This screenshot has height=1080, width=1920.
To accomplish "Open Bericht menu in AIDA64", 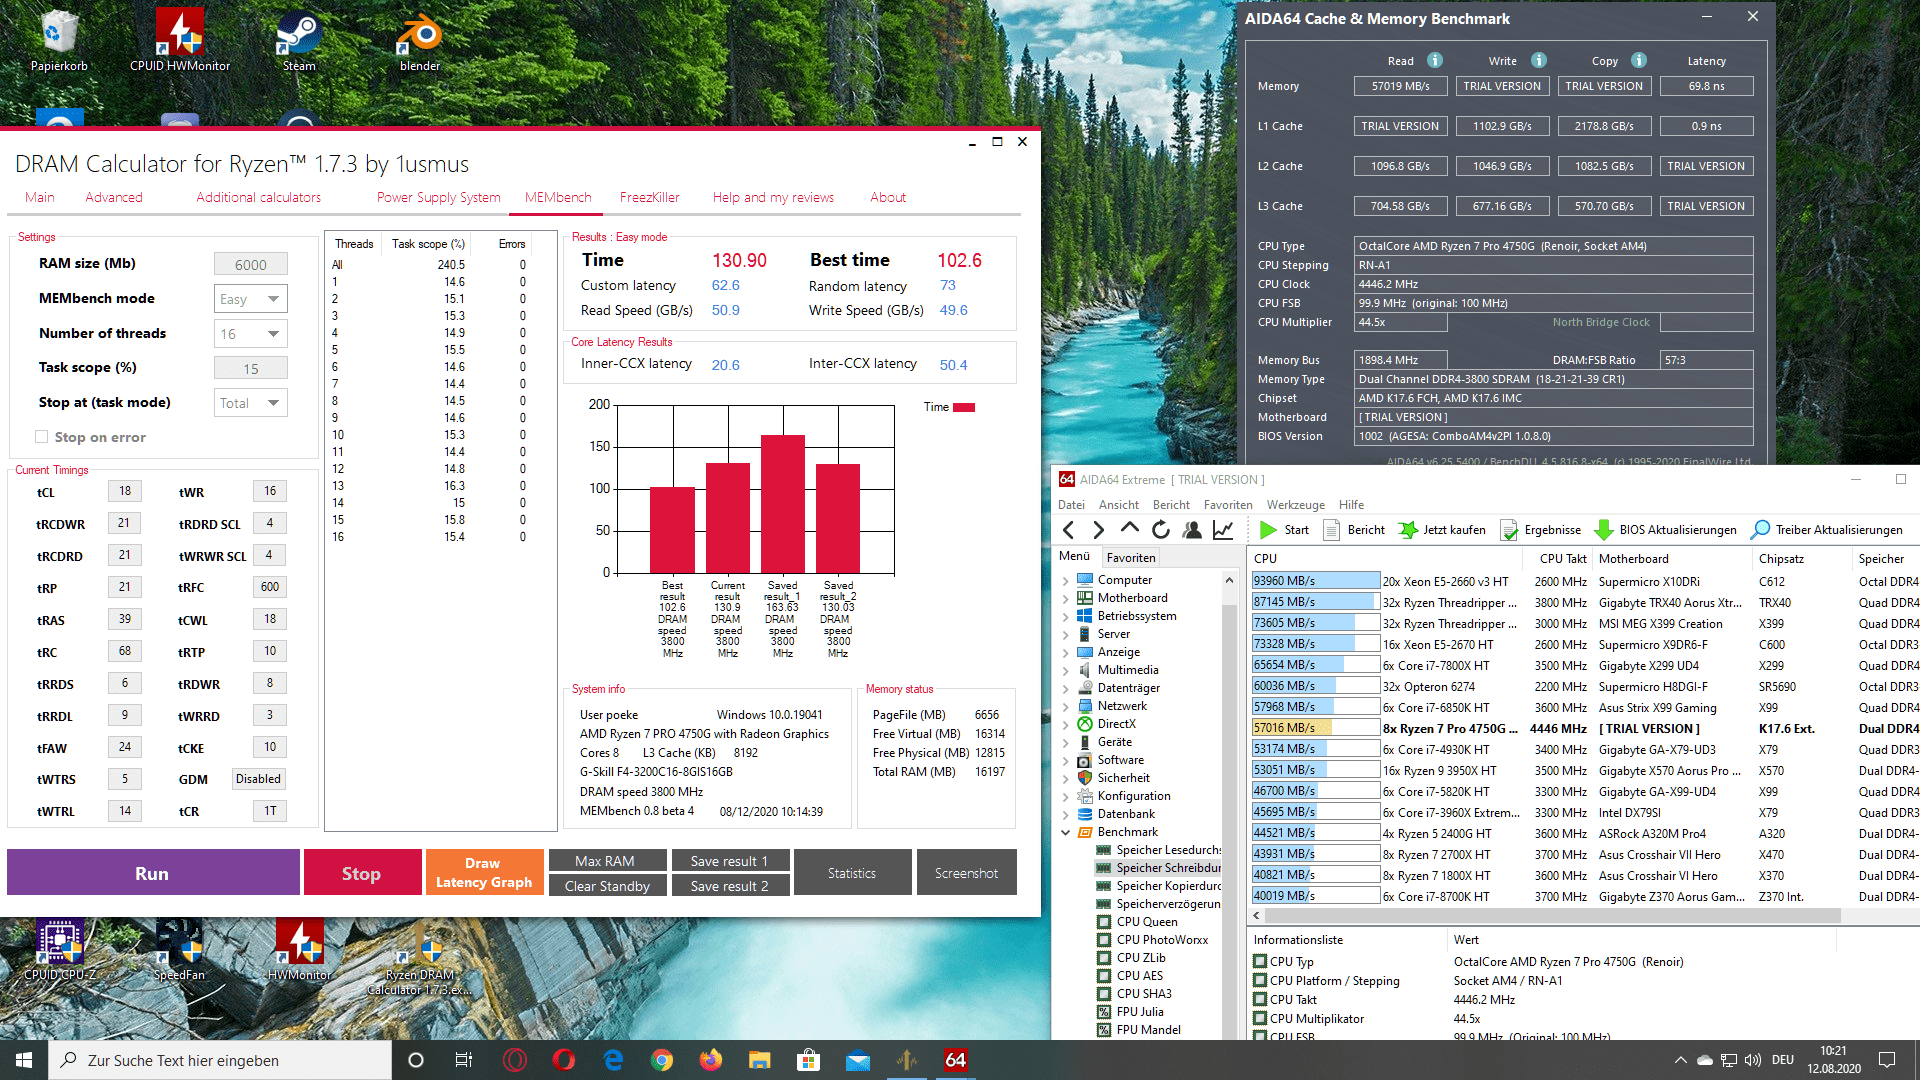I will 1171,505.
